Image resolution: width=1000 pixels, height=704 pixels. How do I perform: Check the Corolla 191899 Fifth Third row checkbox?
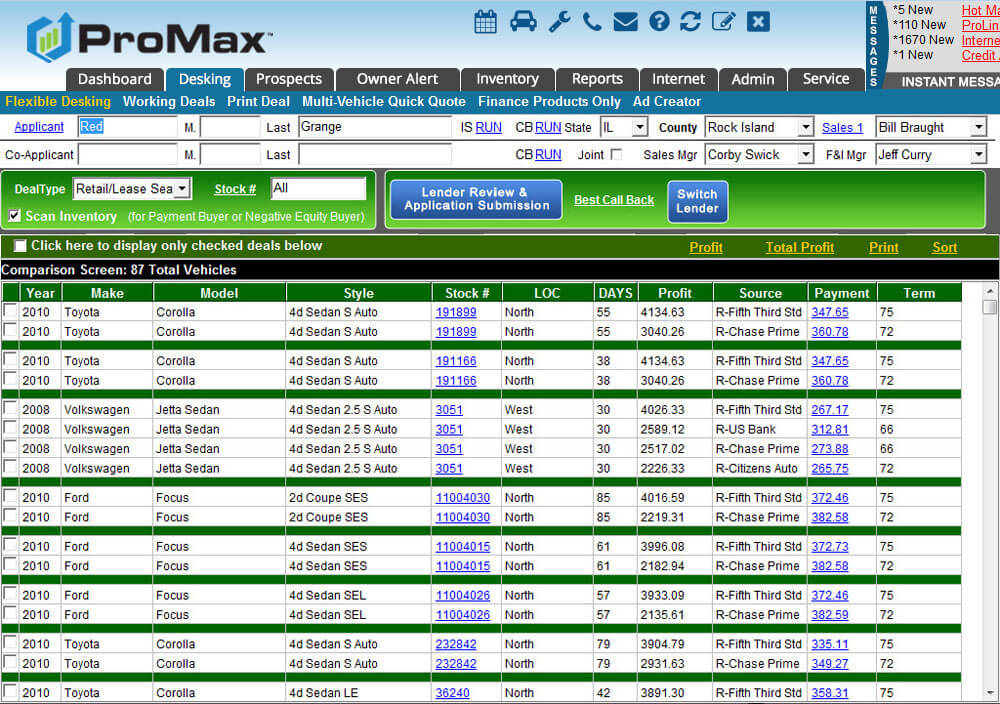point(10,311)
